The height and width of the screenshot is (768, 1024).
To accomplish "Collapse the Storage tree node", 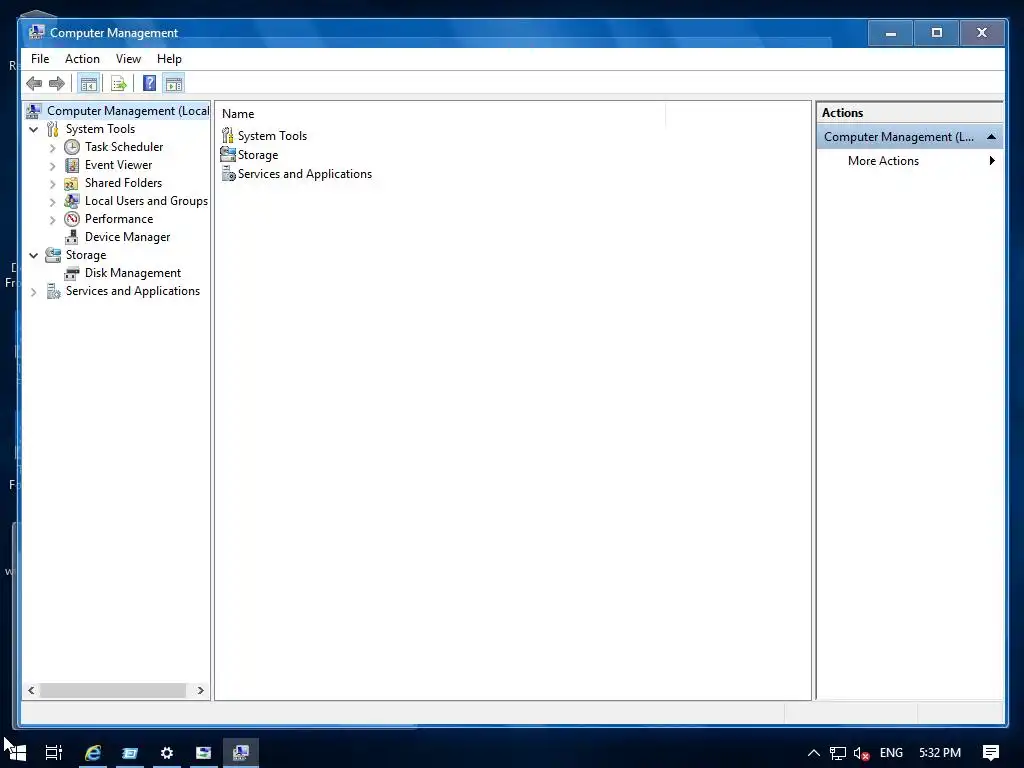I will point(34,255).
